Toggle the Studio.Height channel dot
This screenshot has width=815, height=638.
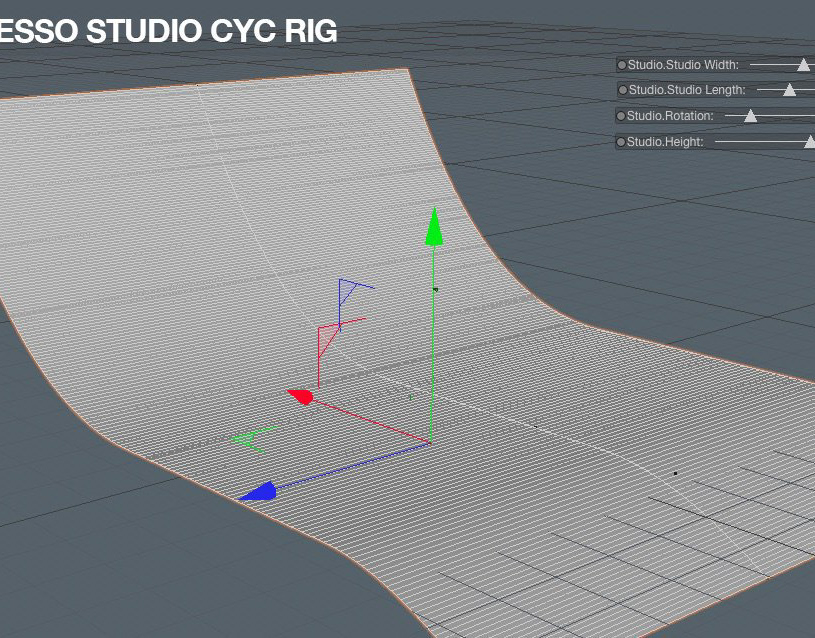[621, 141]
